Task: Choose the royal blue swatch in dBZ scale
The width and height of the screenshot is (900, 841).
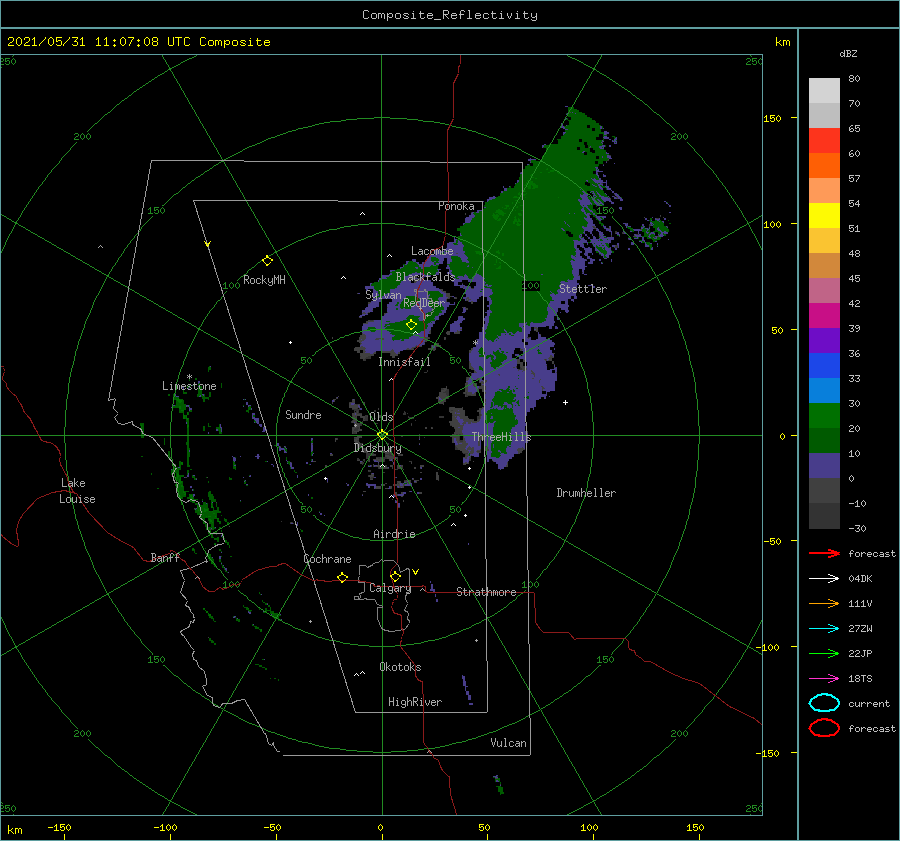Action: (824, 365)
